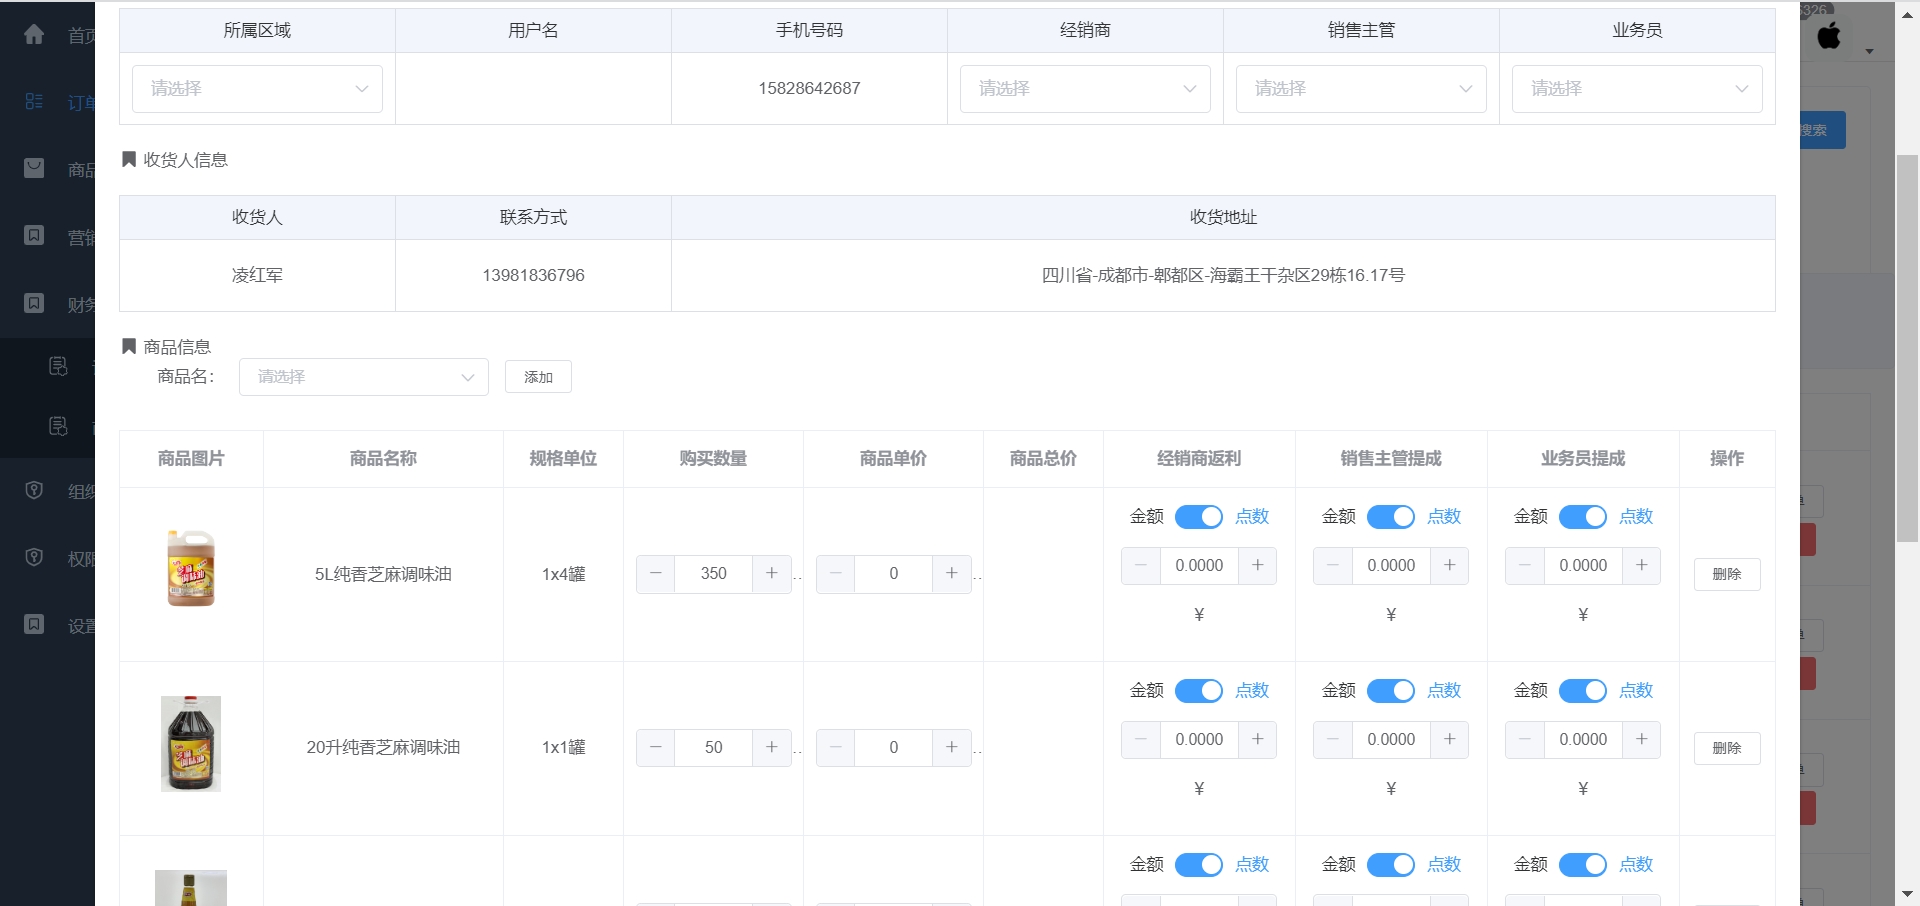Click the contact number 13981836796
1920x906 pixels.
533,275
